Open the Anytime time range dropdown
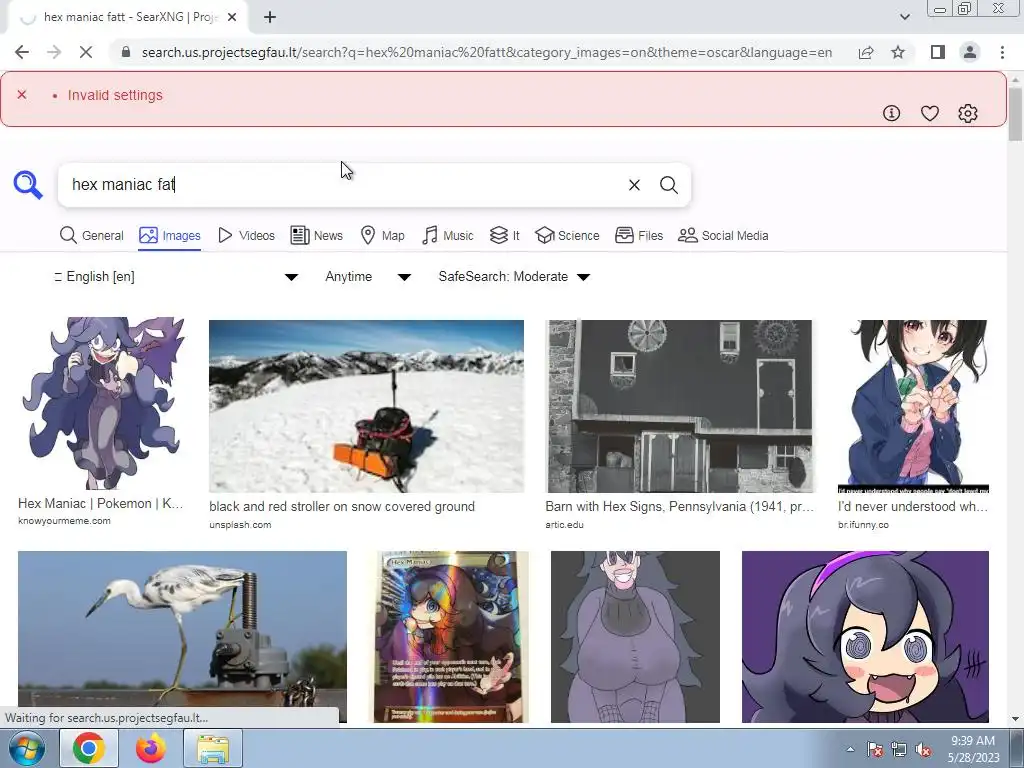The width and height of the screenshot is (1024, 768). pos(368,277)
